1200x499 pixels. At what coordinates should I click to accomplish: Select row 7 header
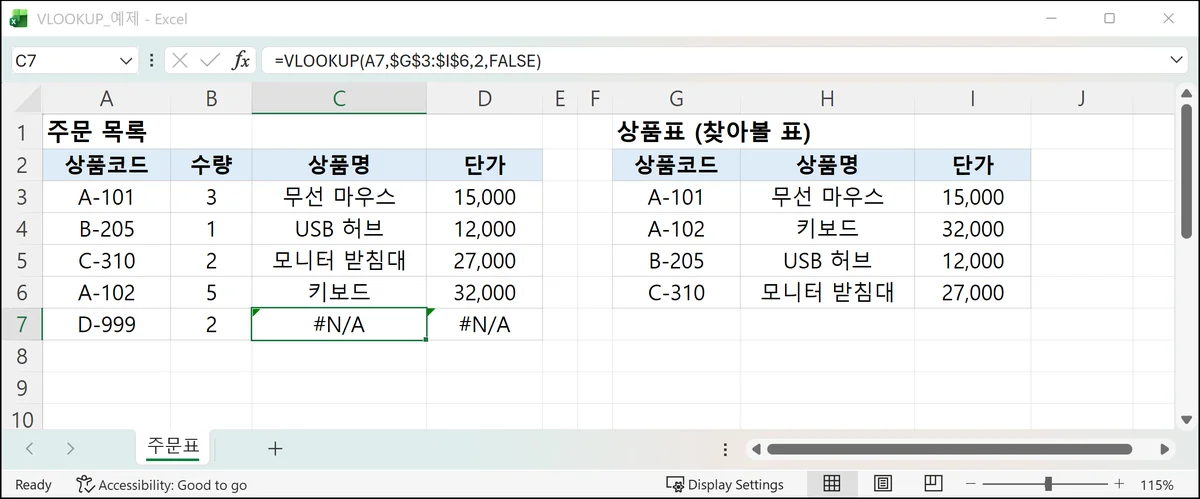click(x=21, y=324)
